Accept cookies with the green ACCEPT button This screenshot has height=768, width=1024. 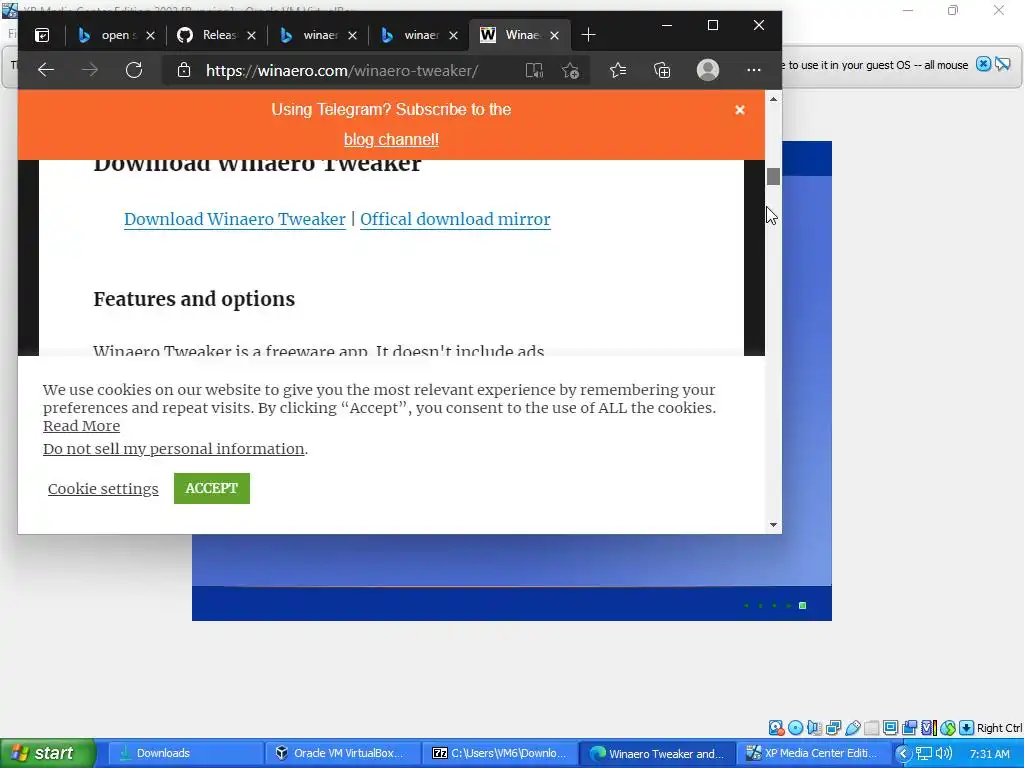pyautogui.click(x=212, y=488)
